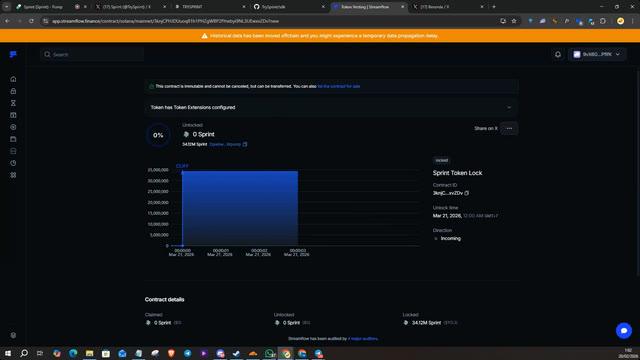Open File Explorer from the taskbar
Screen dimensions: 640x360
[89, 353]
